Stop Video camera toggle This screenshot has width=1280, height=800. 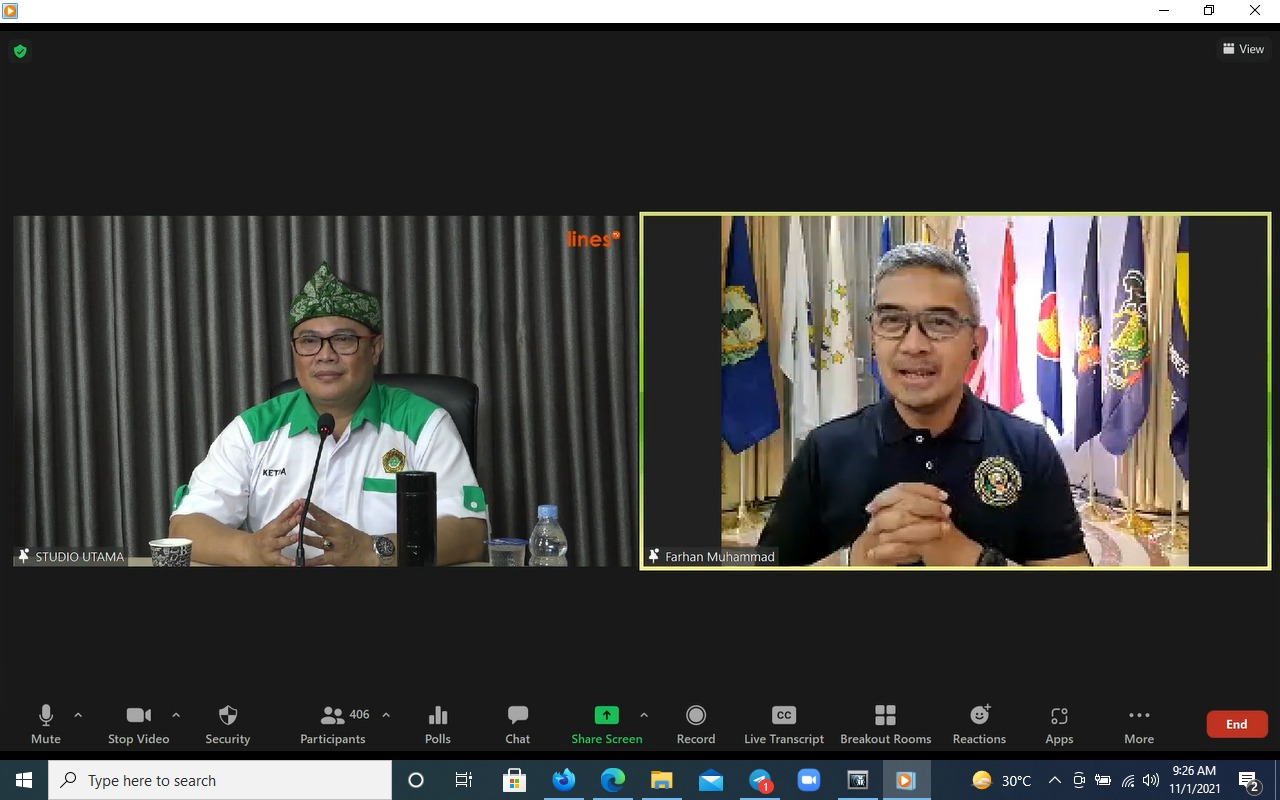(138, 725)
